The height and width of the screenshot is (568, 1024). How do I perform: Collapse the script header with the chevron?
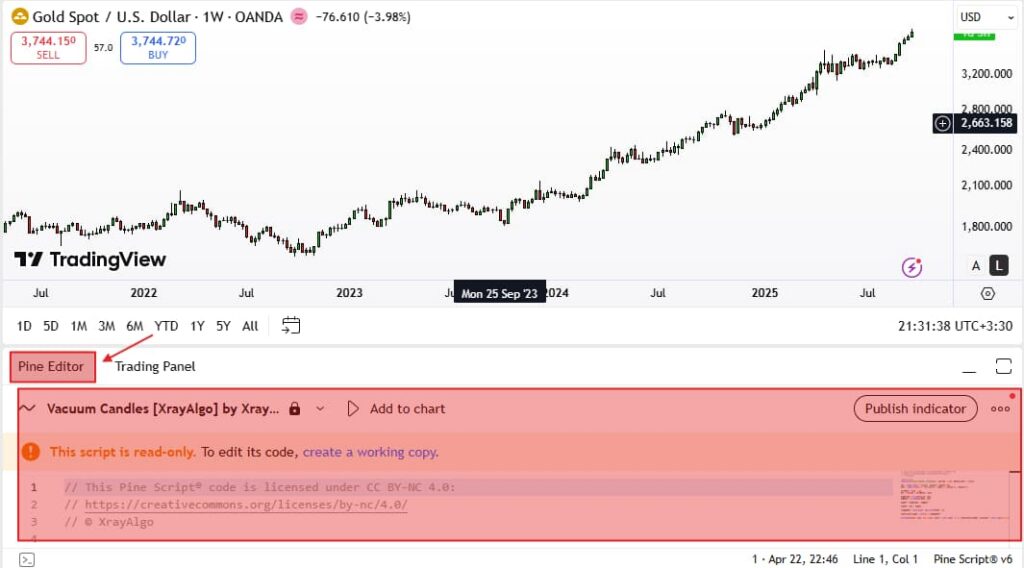click(x=28, y=408)
